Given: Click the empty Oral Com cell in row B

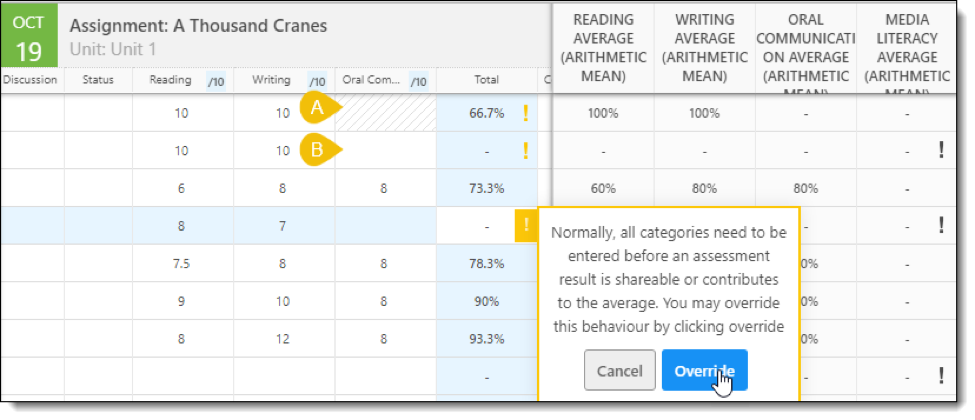Looking at the screenshot, I should [386, 151].
